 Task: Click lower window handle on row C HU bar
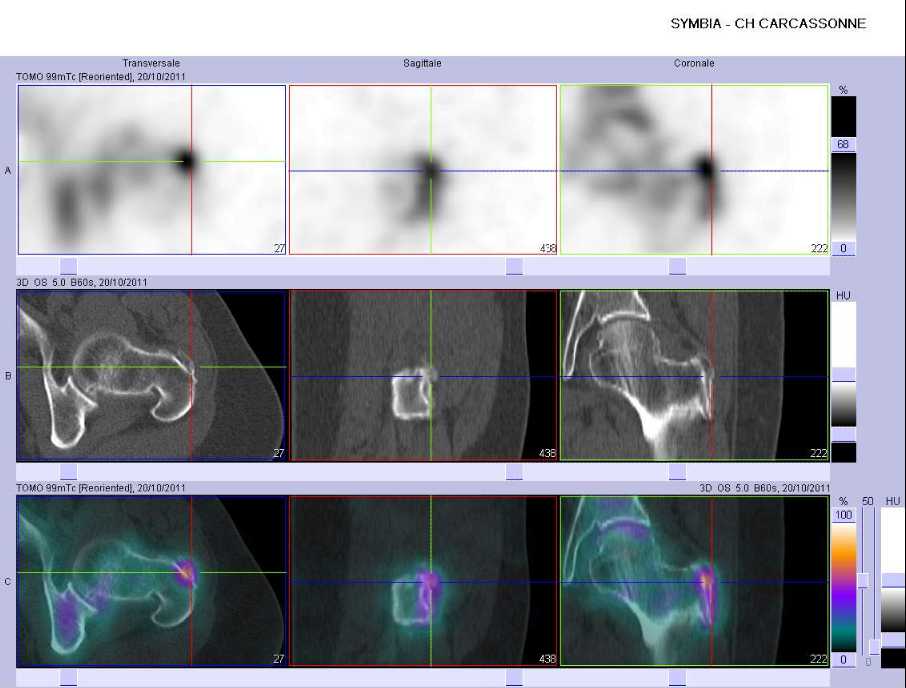893,640
